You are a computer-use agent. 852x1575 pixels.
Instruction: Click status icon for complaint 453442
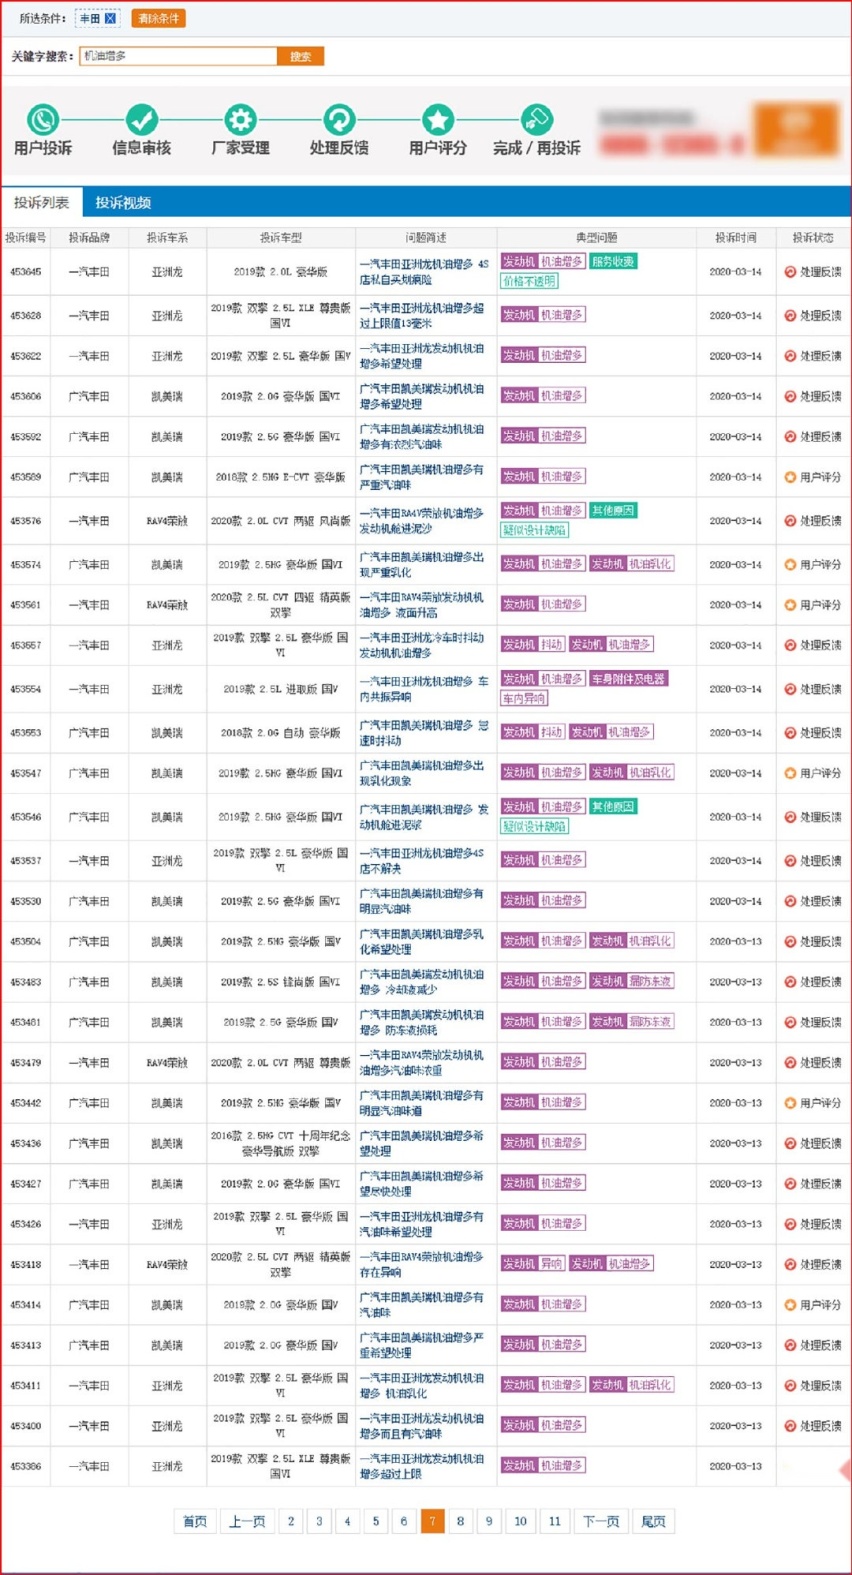790,1103
